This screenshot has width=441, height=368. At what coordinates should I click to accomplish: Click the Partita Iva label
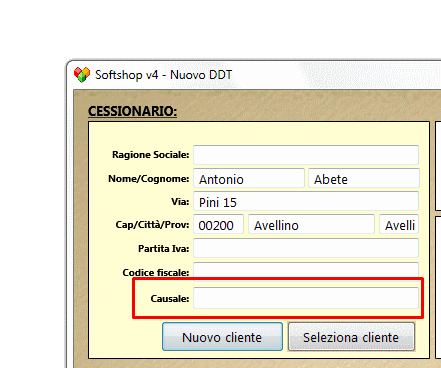pyautogui.click(x=164, y=248)
